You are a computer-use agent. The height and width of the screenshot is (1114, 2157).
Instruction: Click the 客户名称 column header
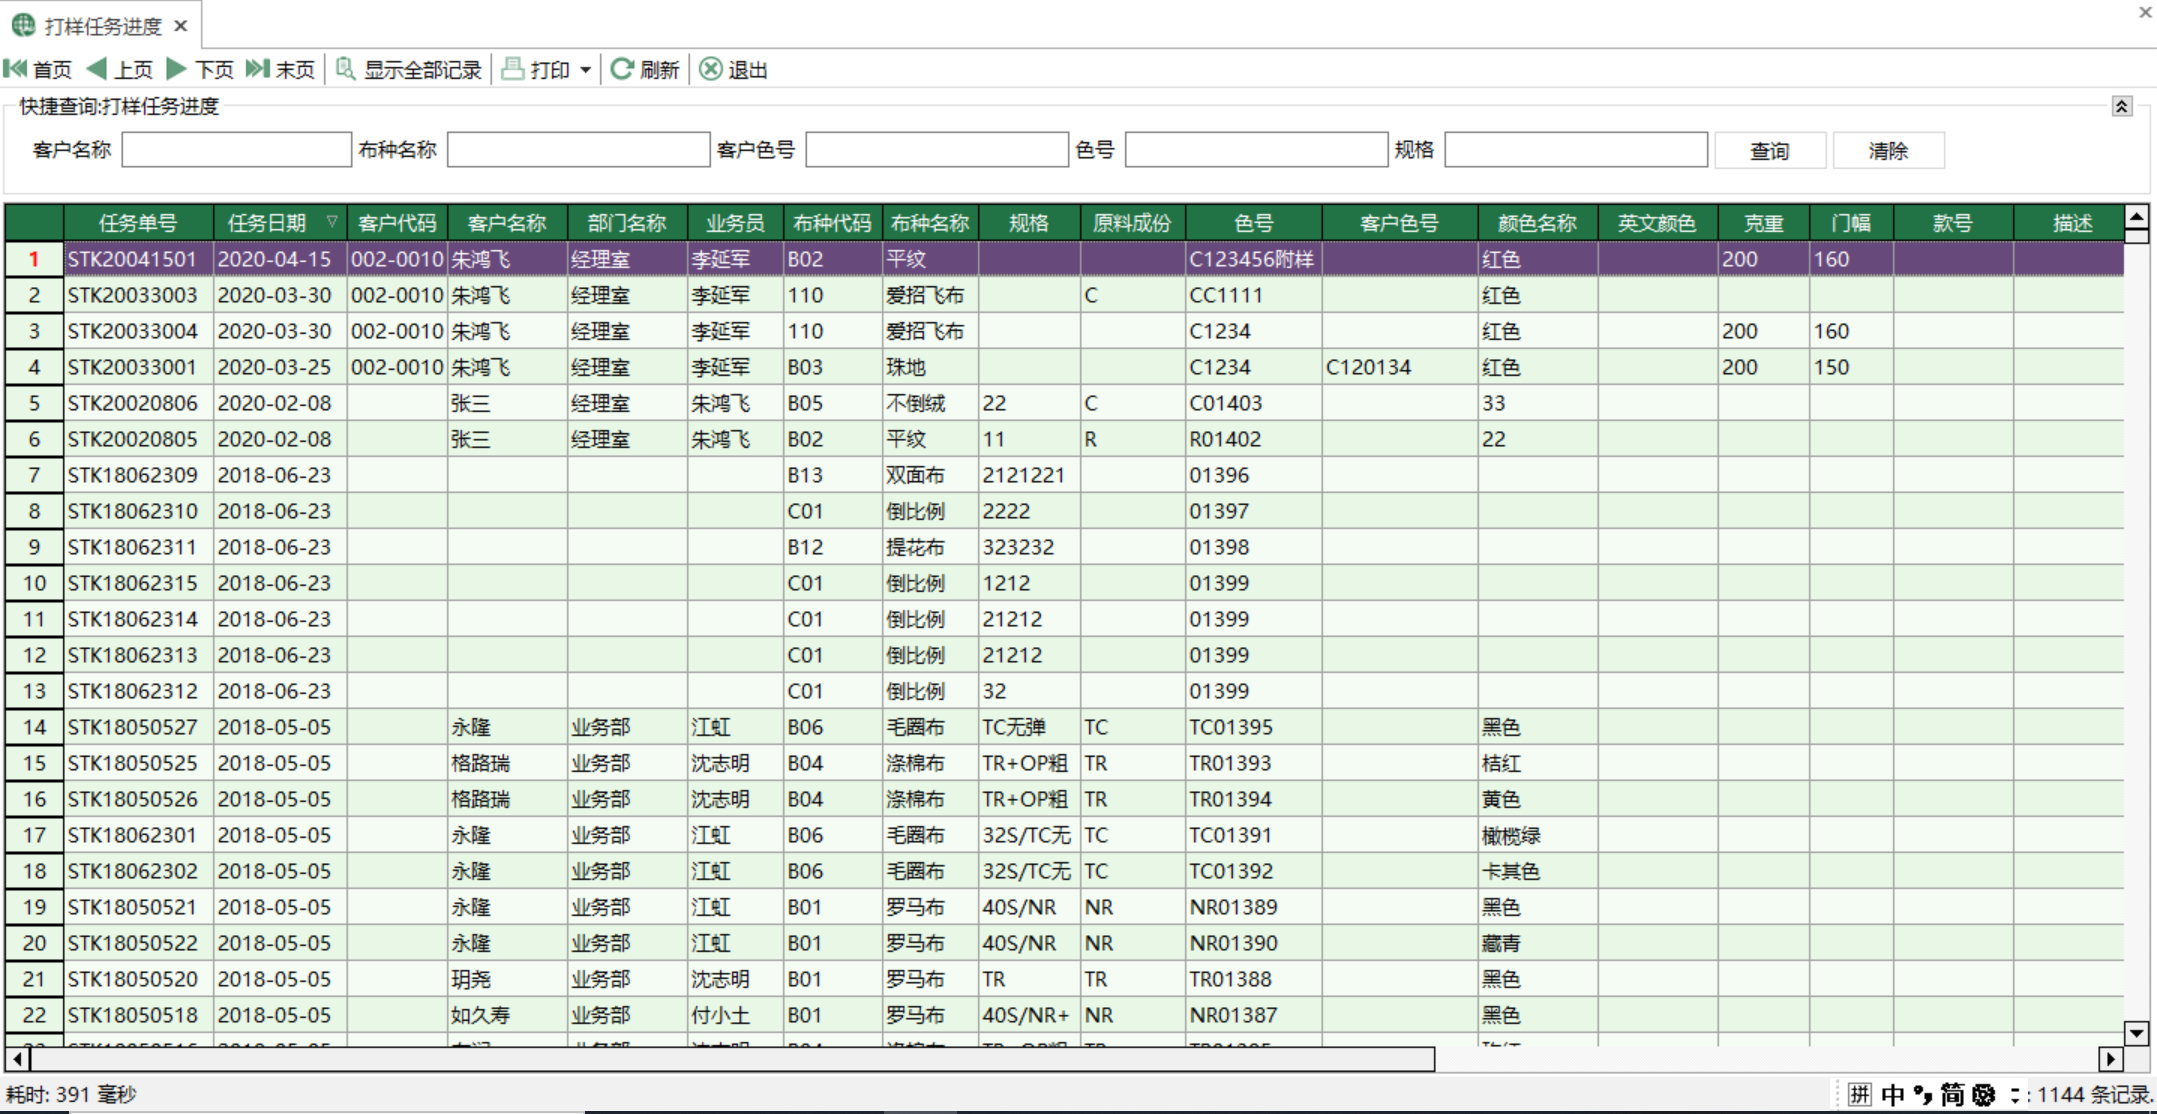[507, 223]
